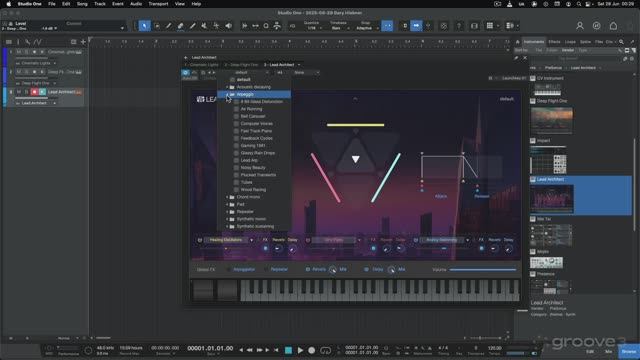Collapse the Arpeggio preset folder
Viewport: 640px width, 360px height.
coord(227,94)
